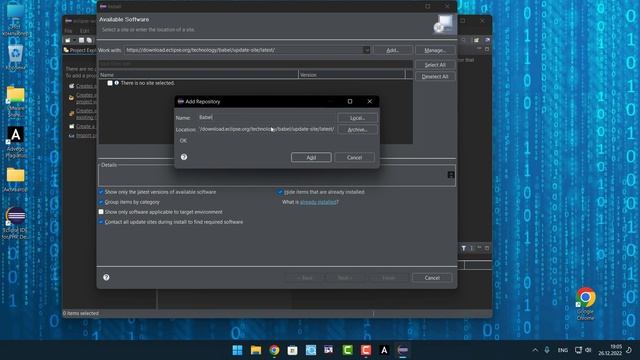Open Recycle Bin on desktop
This screenshot has height=360, width=640.
point(16,58)
